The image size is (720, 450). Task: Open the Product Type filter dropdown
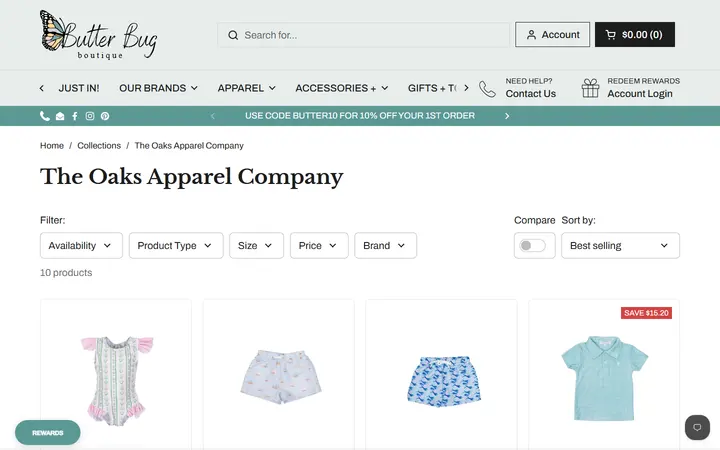point(176,246)
